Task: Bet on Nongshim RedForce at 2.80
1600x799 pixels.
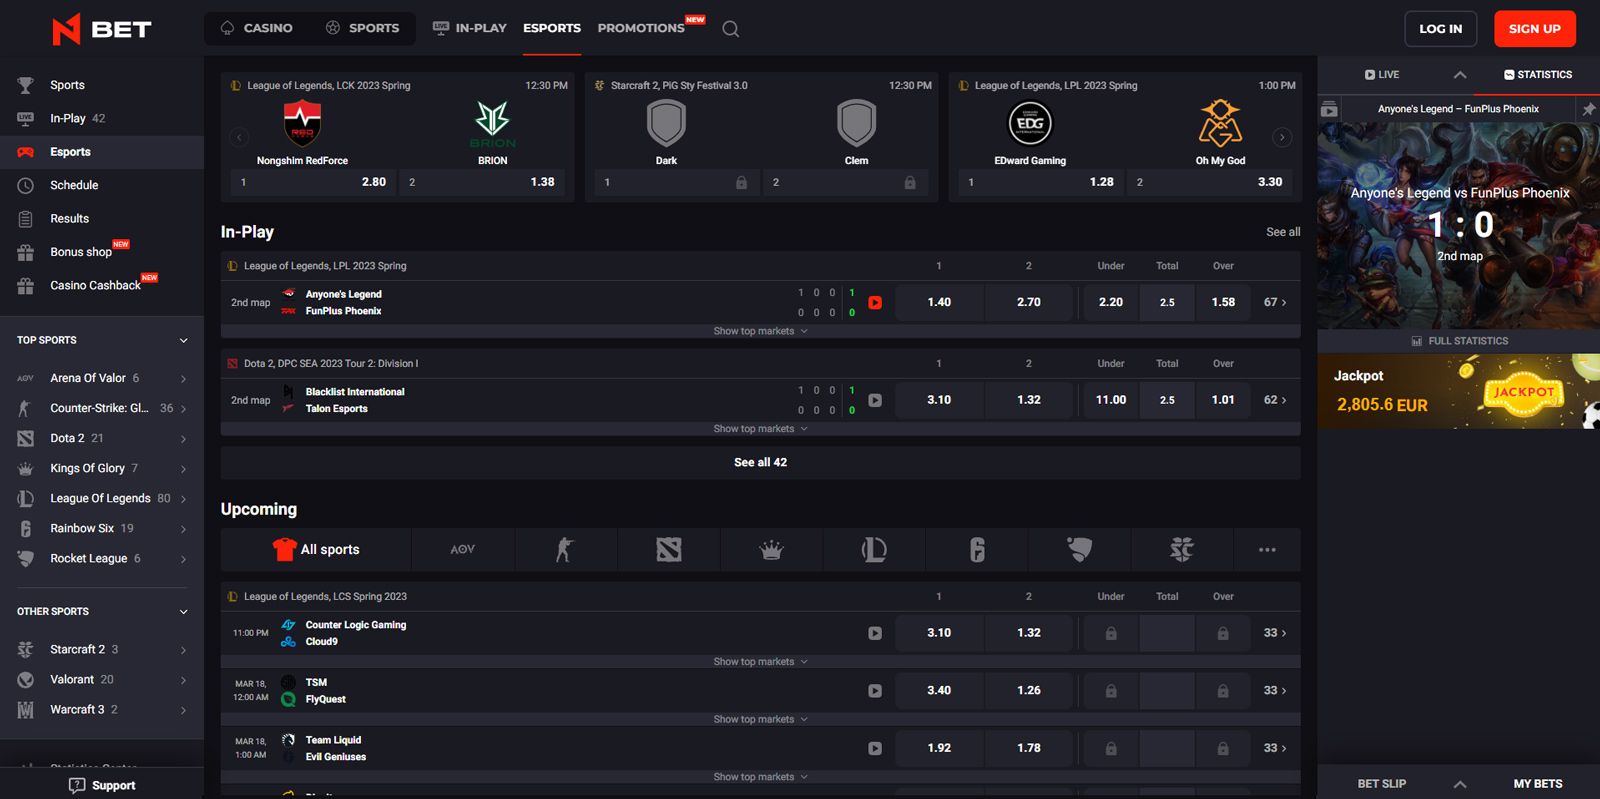Action: (312, 182)
